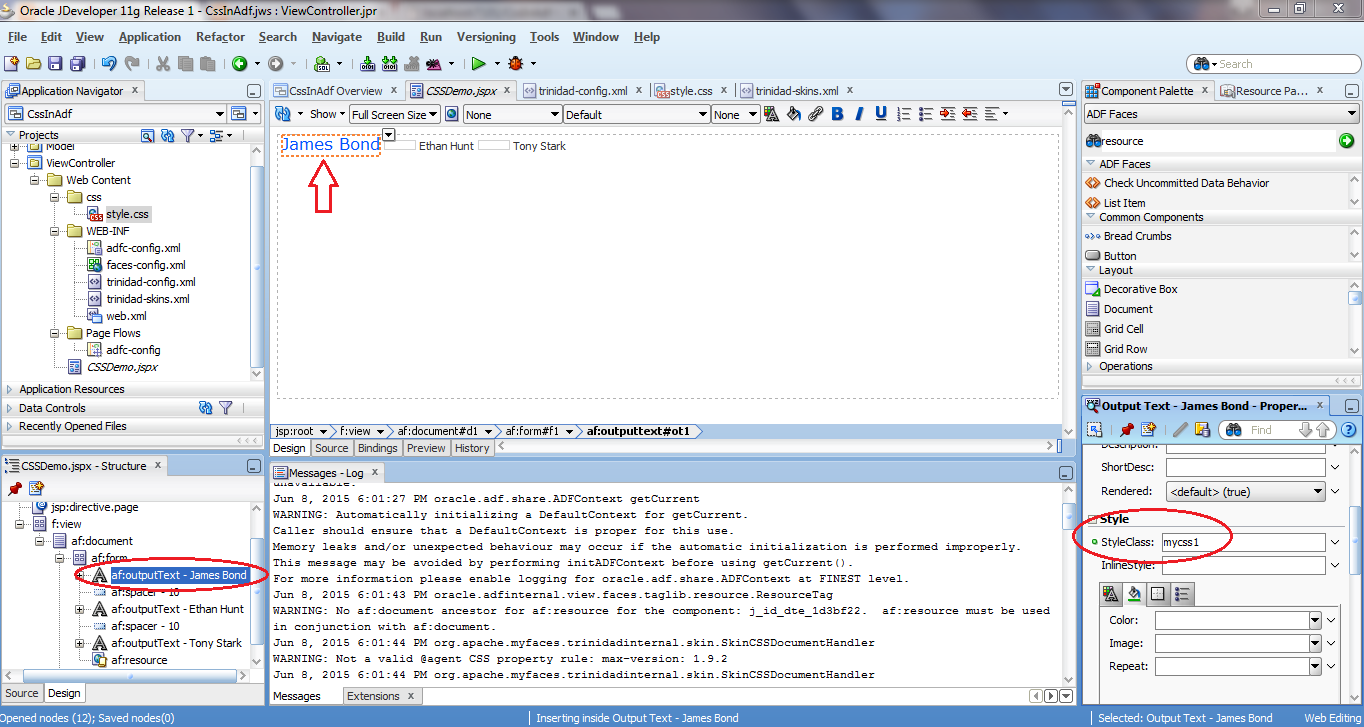Expand the Application Resources section
Viewport: 1364px width, 727px height.
coord(9,389)
